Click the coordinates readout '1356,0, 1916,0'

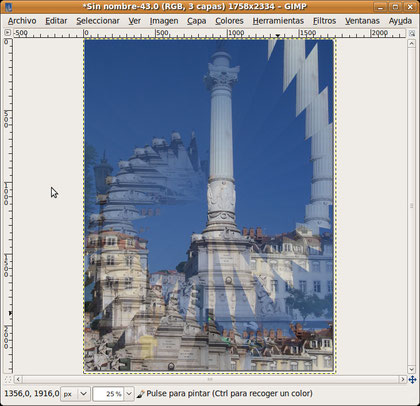tap(32, 394)
